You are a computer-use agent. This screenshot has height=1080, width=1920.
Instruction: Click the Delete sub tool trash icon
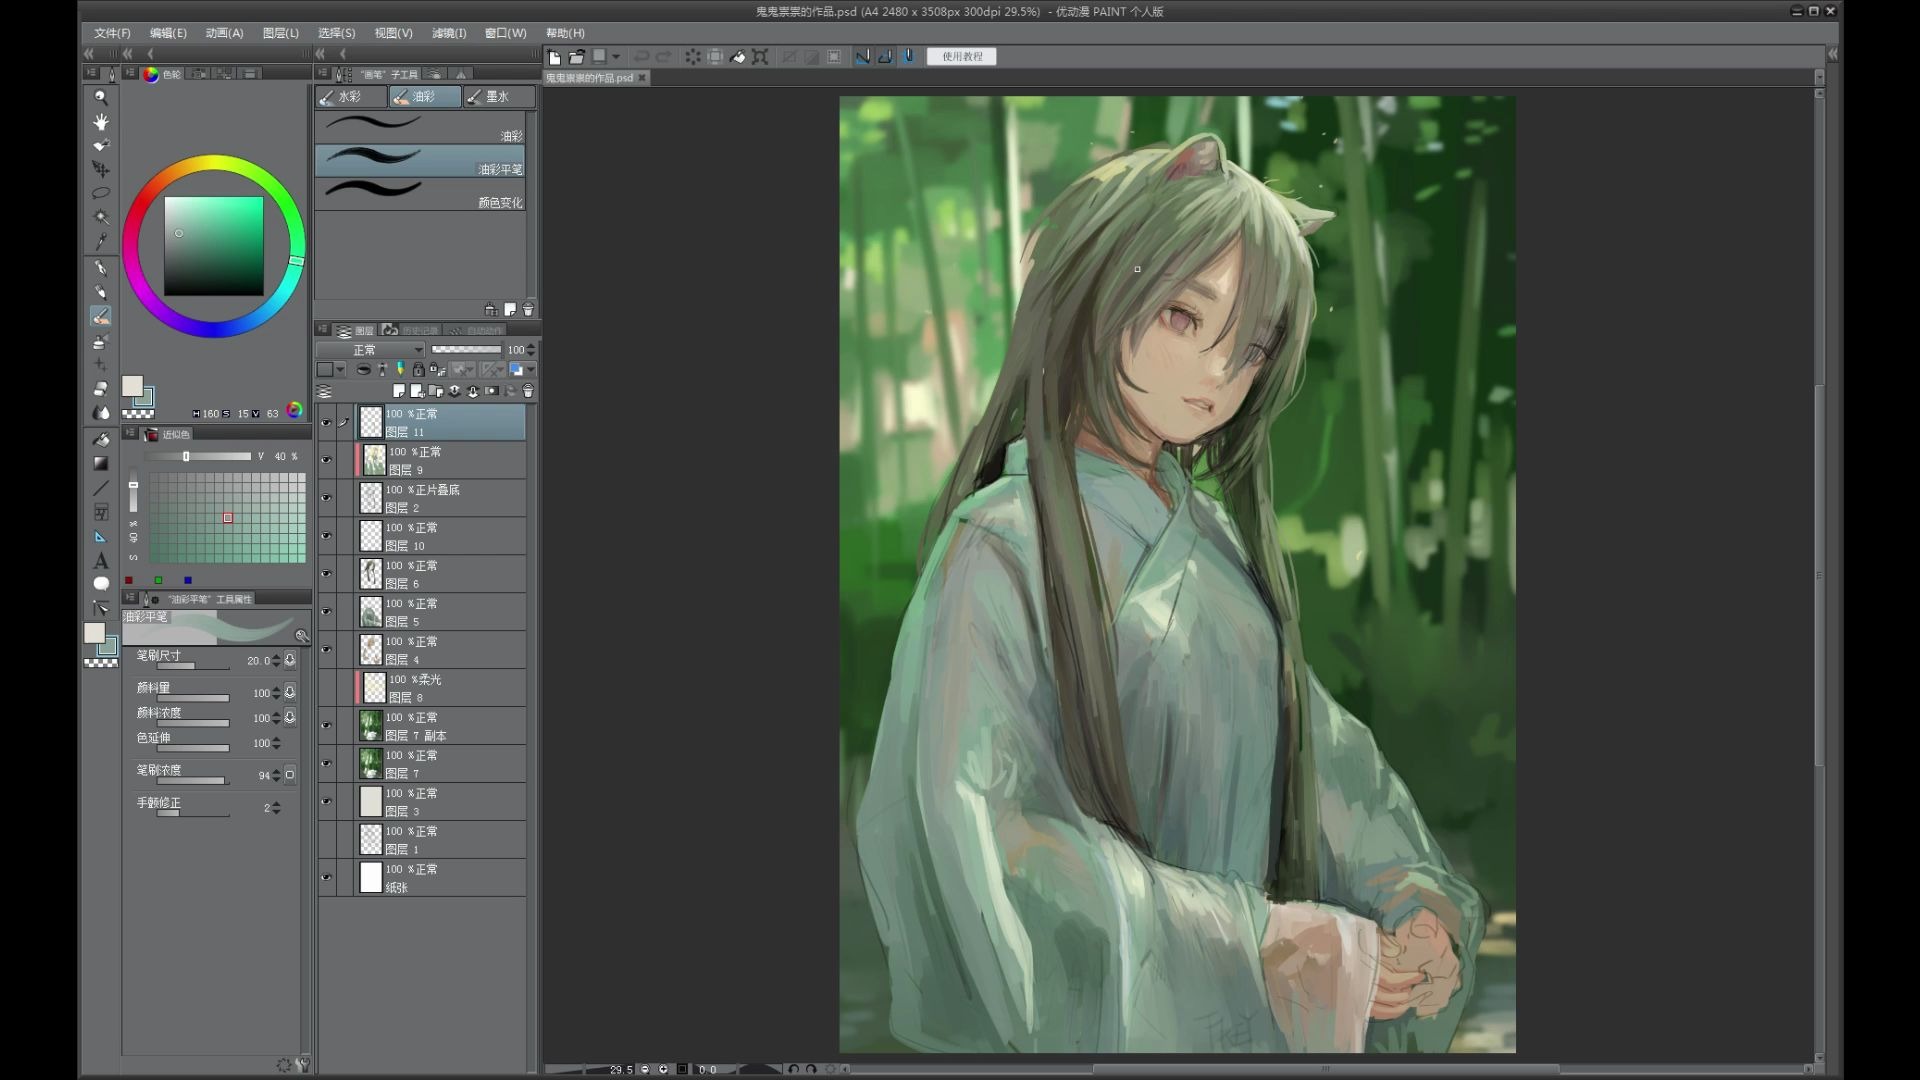click(x=528, y=310)
